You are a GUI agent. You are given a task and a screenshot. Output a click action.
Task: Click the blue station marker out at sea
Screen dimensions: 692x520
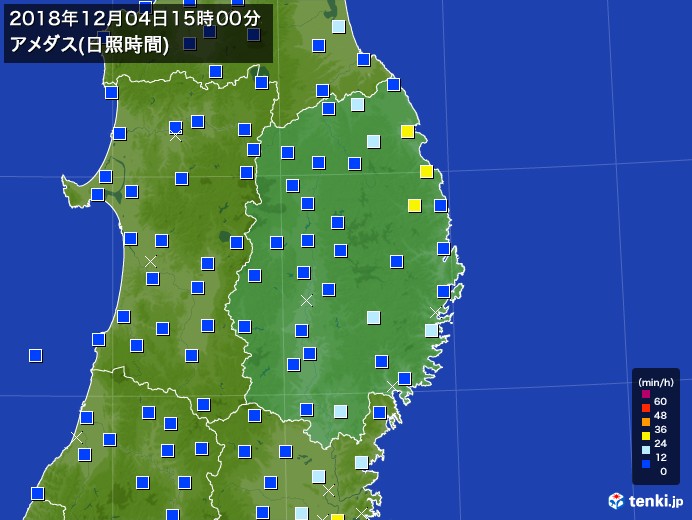(x=35, y=355)
